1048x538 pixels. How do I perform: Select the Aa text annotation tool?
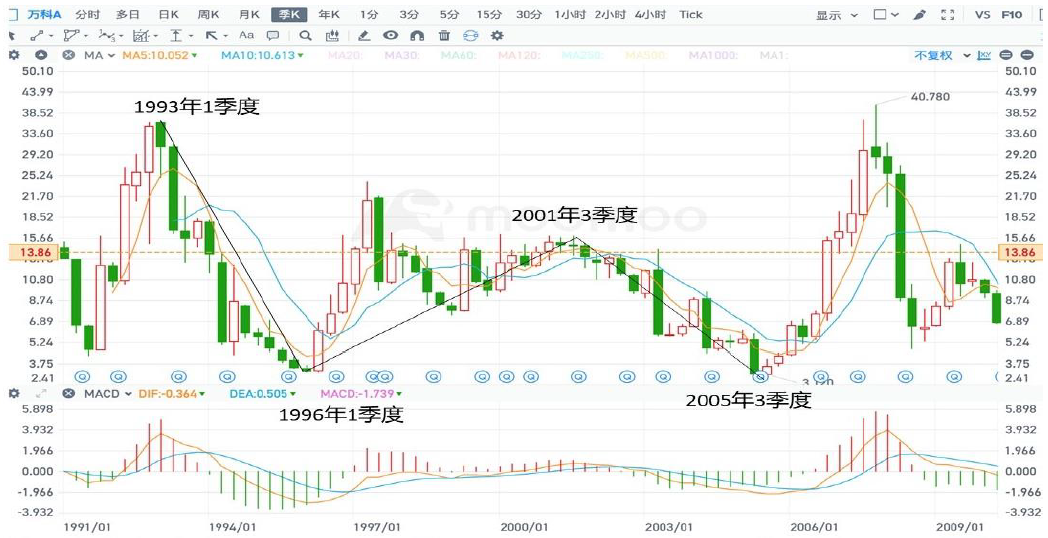click(246, 35)
